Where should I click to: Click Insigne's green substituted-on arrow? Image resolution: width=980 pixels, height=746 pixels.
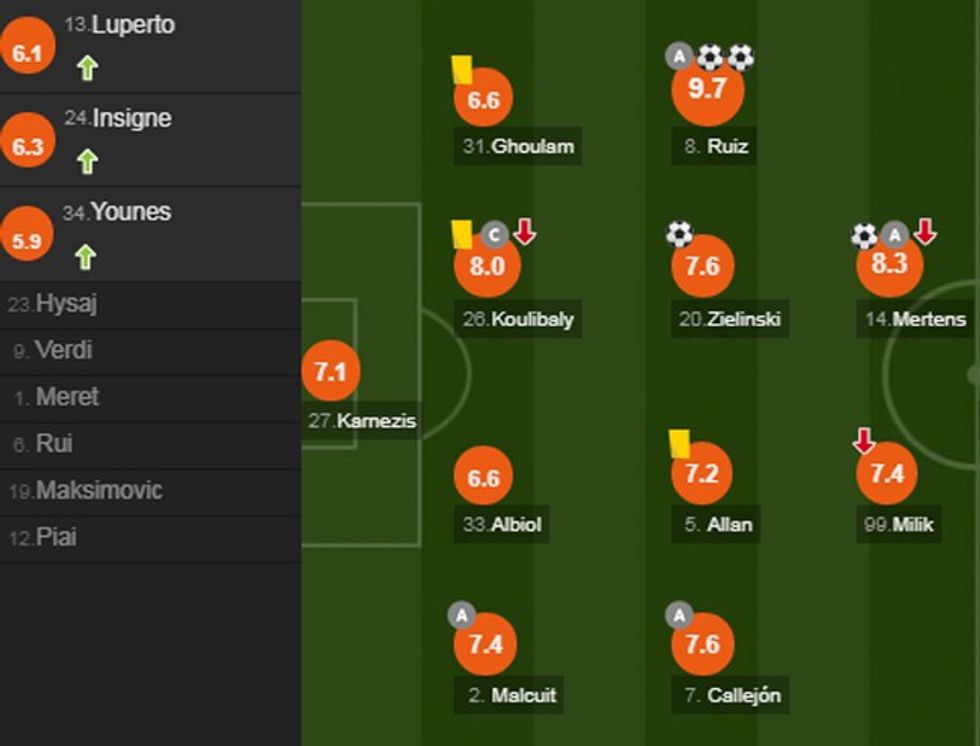87,161
